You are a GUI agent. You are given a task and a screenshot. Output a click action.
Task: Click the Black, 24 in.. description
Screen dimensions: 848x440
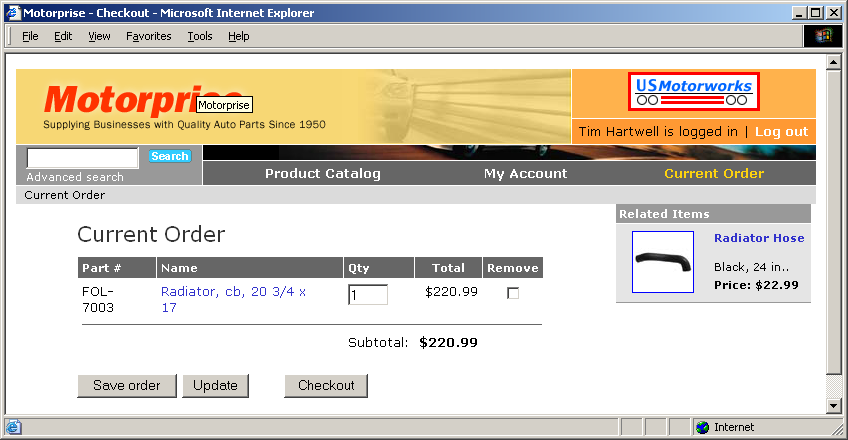[x=751, y=267]
